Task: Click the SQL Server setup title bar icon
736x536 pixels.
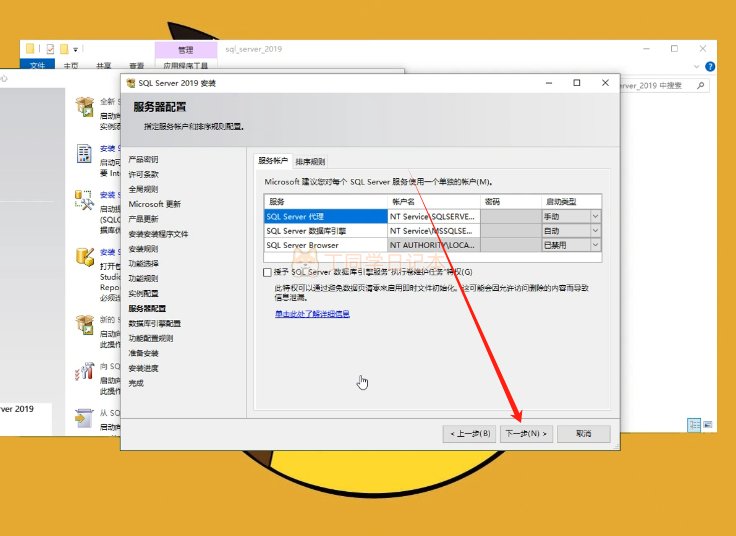Action: [x=131, y=83]
